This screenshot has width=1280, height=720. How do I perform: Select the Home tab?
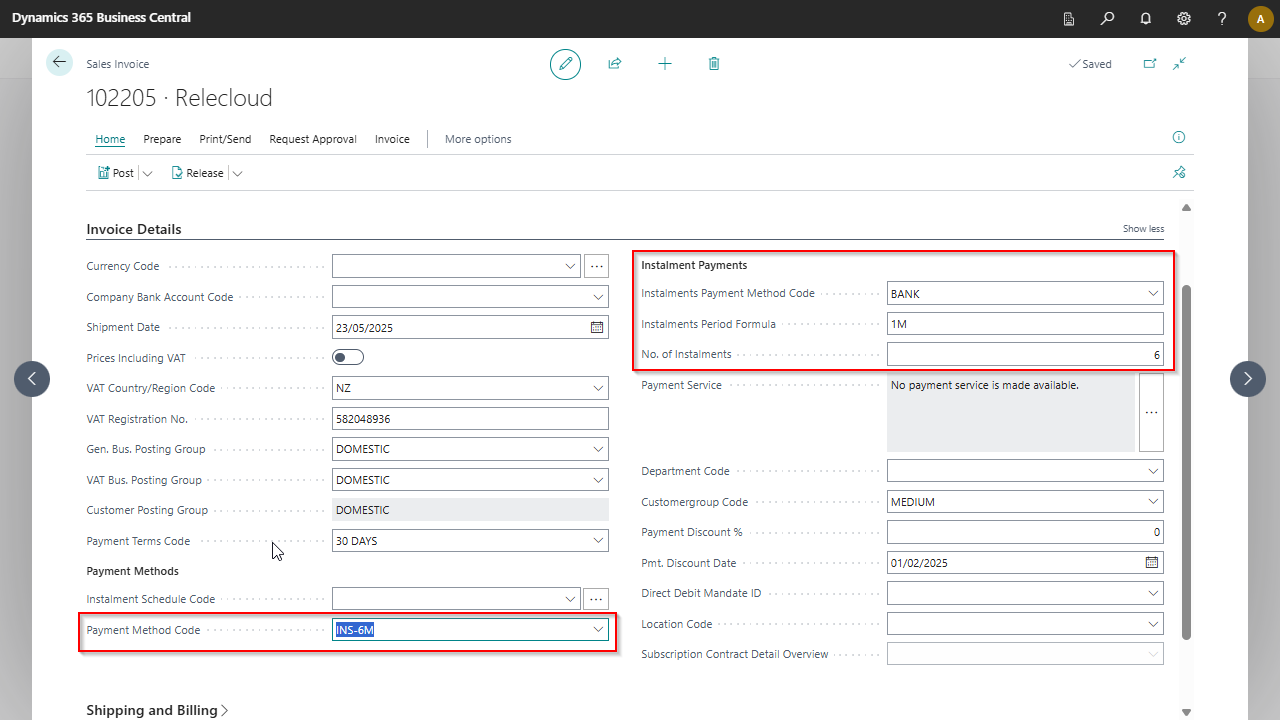click(x=110, y=139)
